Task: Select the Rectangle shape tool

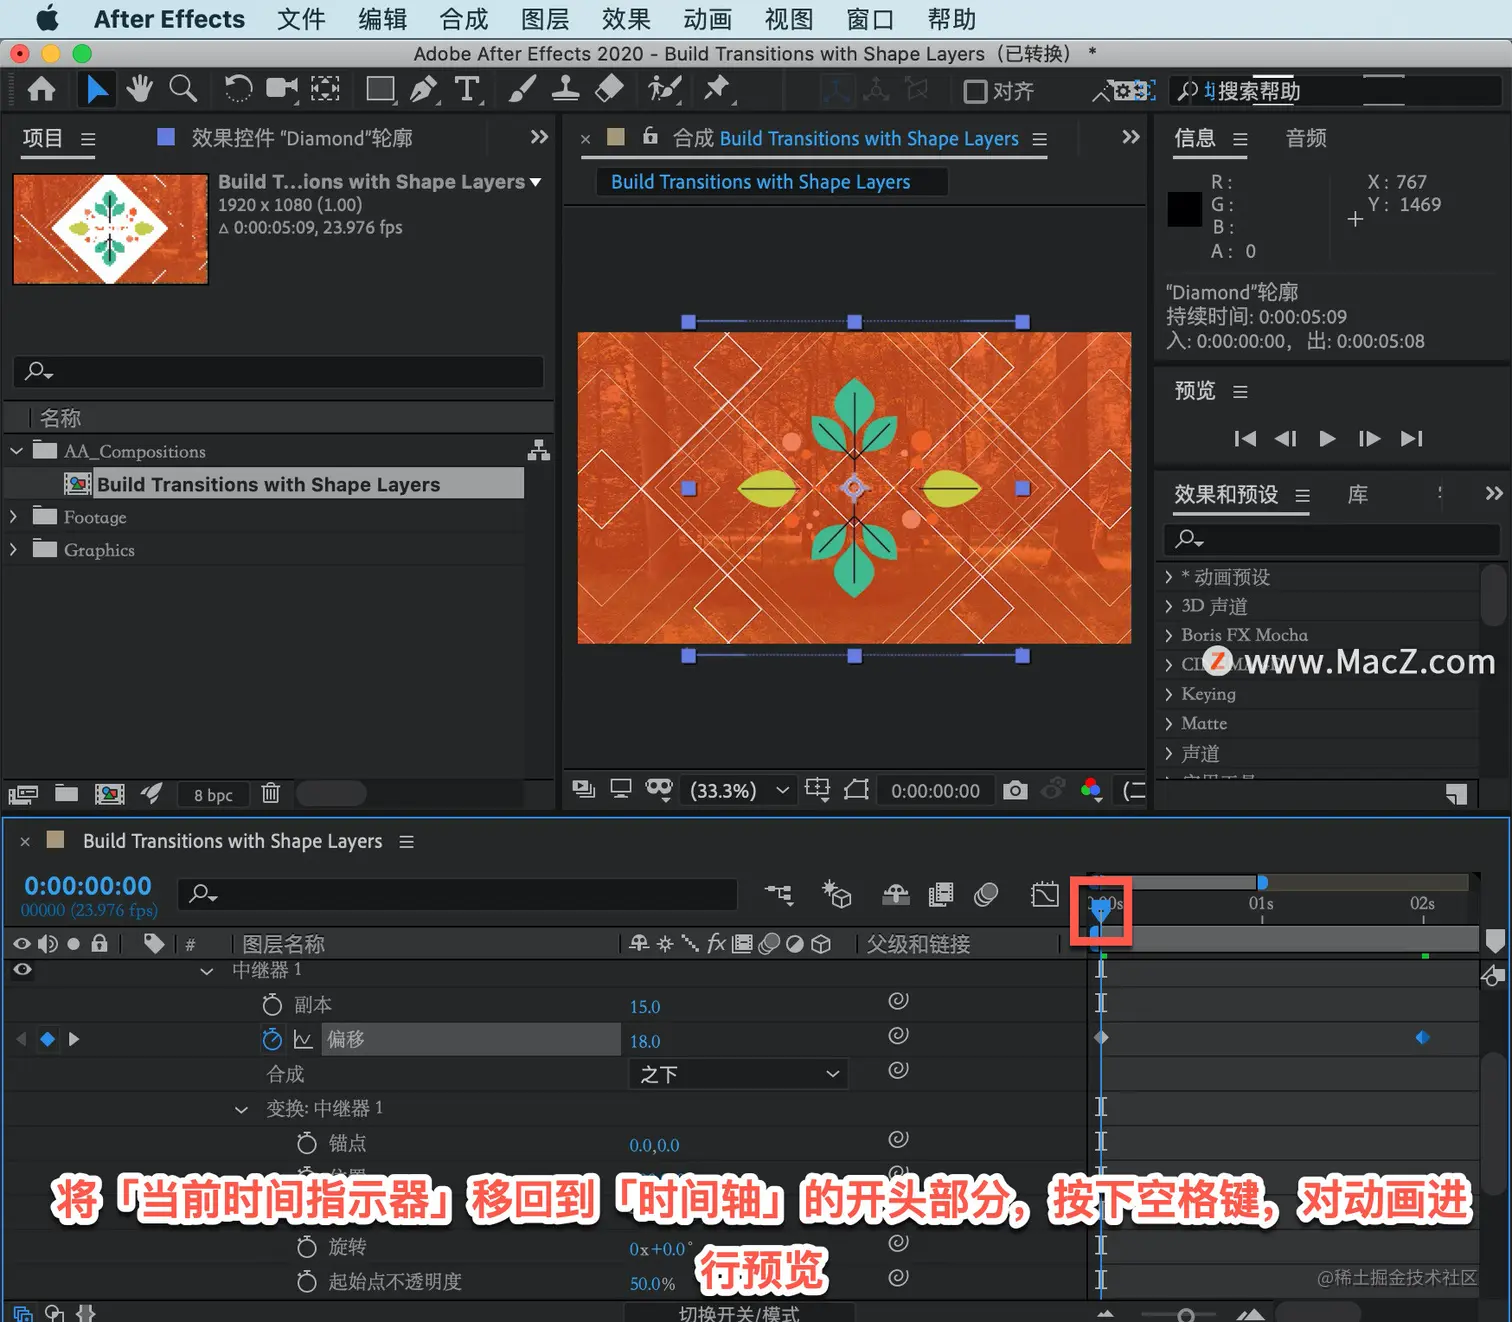Action: pyautogui.click(x=380, y=90)
